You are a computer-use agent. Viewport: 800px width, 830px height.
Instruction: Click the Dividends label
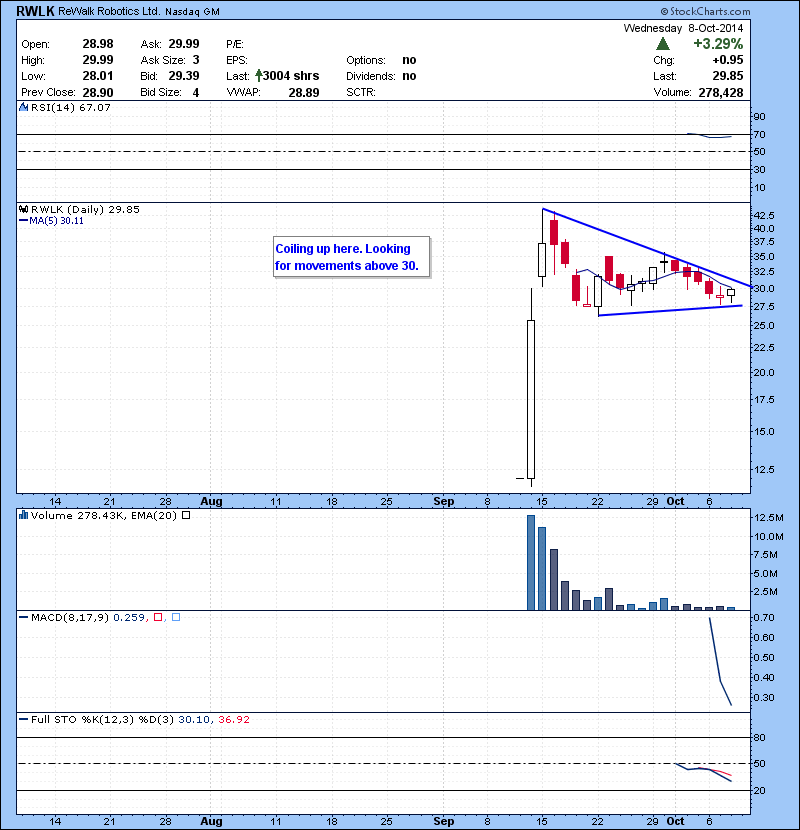point(371,76)
